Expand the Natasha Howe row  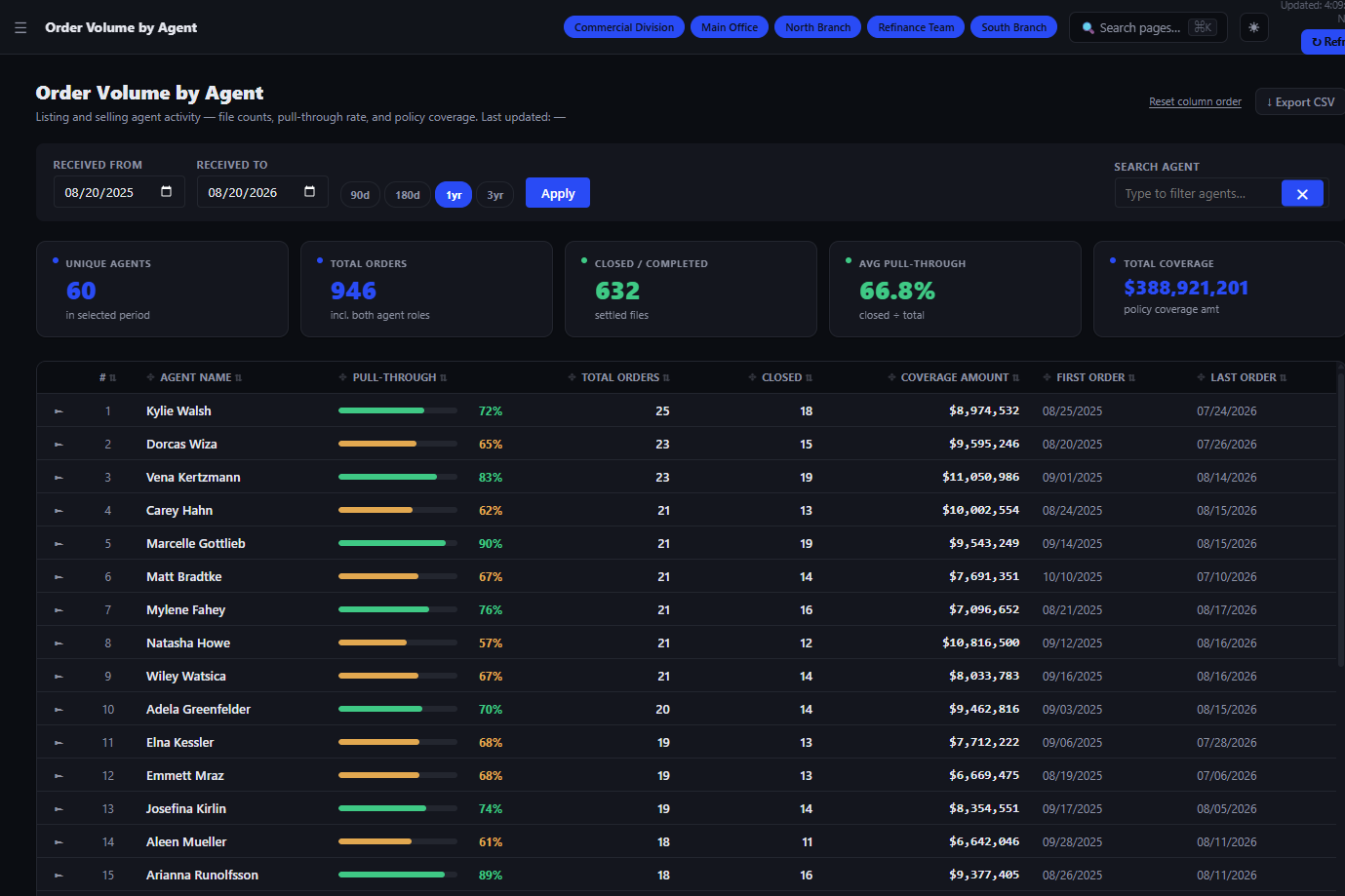[58, 643]
